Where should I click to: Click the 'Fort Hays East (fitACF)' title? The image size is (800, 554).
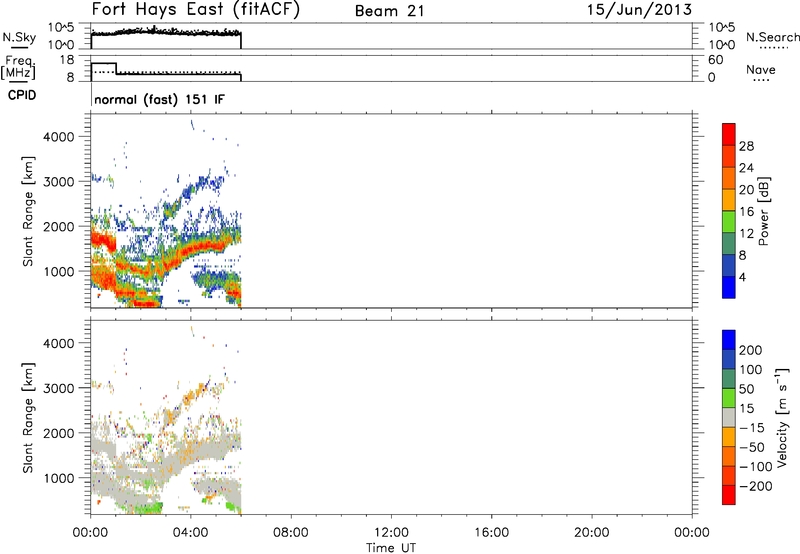tap(195, 10)
